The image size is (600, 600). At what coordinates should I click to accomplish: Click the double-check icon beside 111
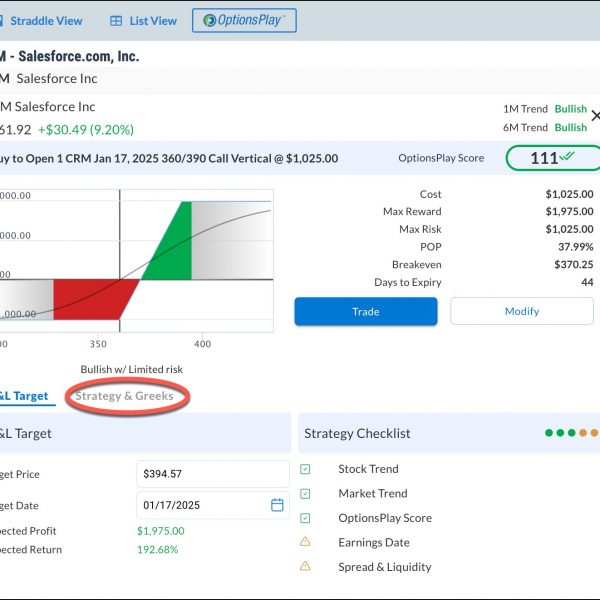pos(567,156)
